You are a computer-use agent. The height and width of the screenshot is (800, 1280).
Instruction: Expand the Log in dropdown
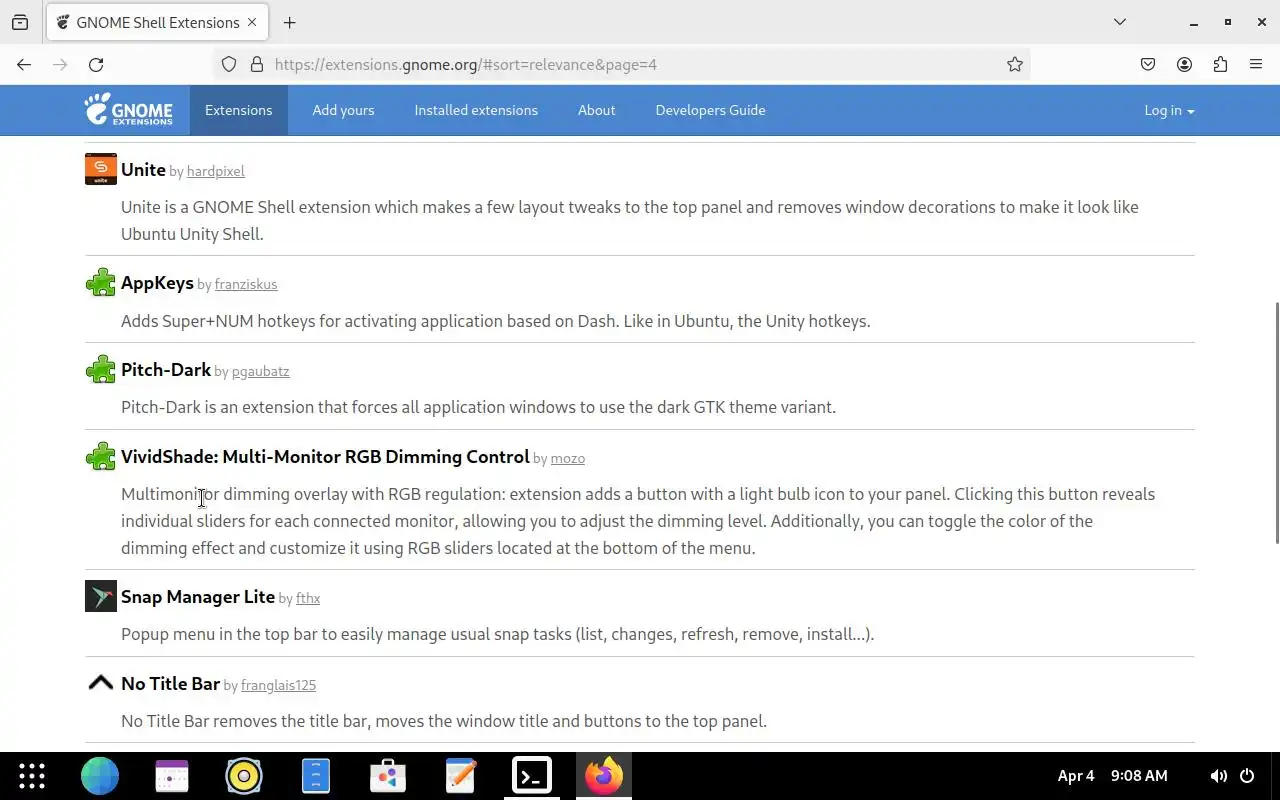[x=1169, y=110]
